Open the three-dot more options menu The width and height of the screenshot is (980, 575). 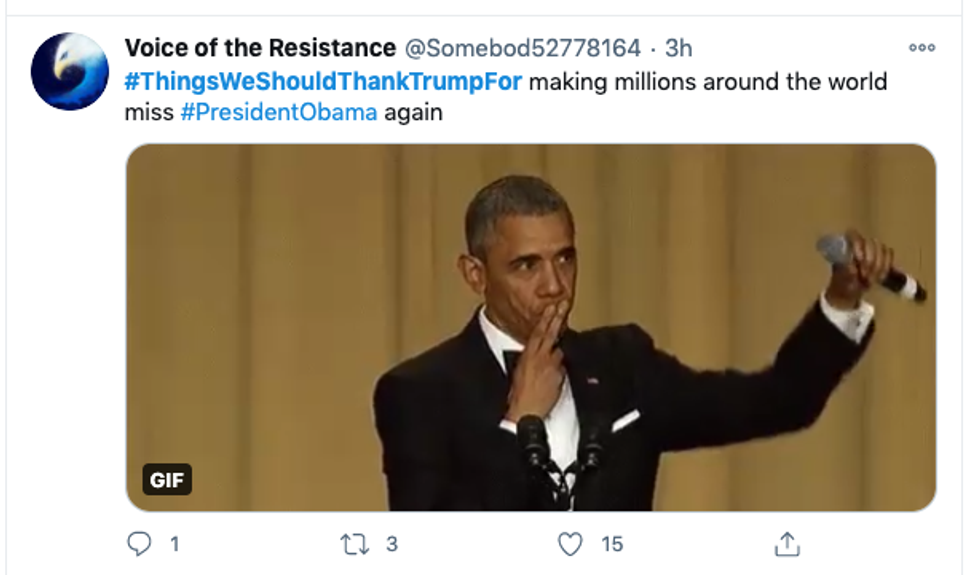point(921,47)
